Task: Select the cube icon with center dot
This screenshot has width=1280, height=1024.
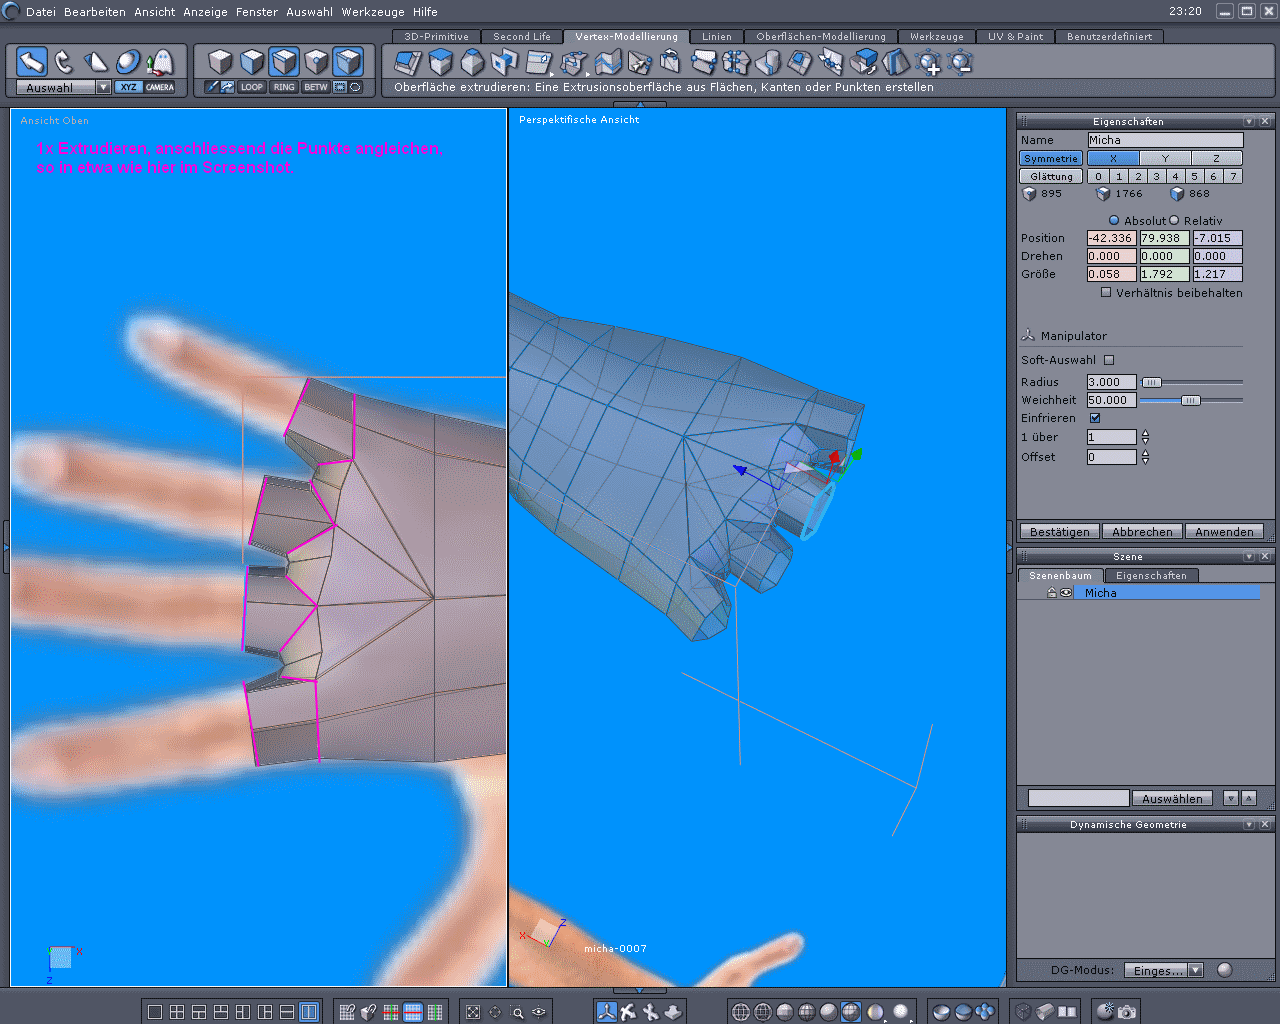Action: tap(316, 62)
